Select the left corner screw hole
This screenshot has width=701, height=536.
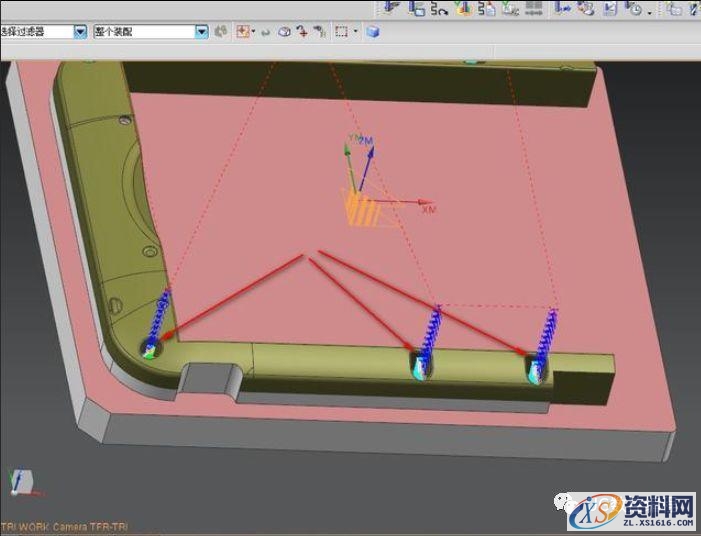point(150,348)
